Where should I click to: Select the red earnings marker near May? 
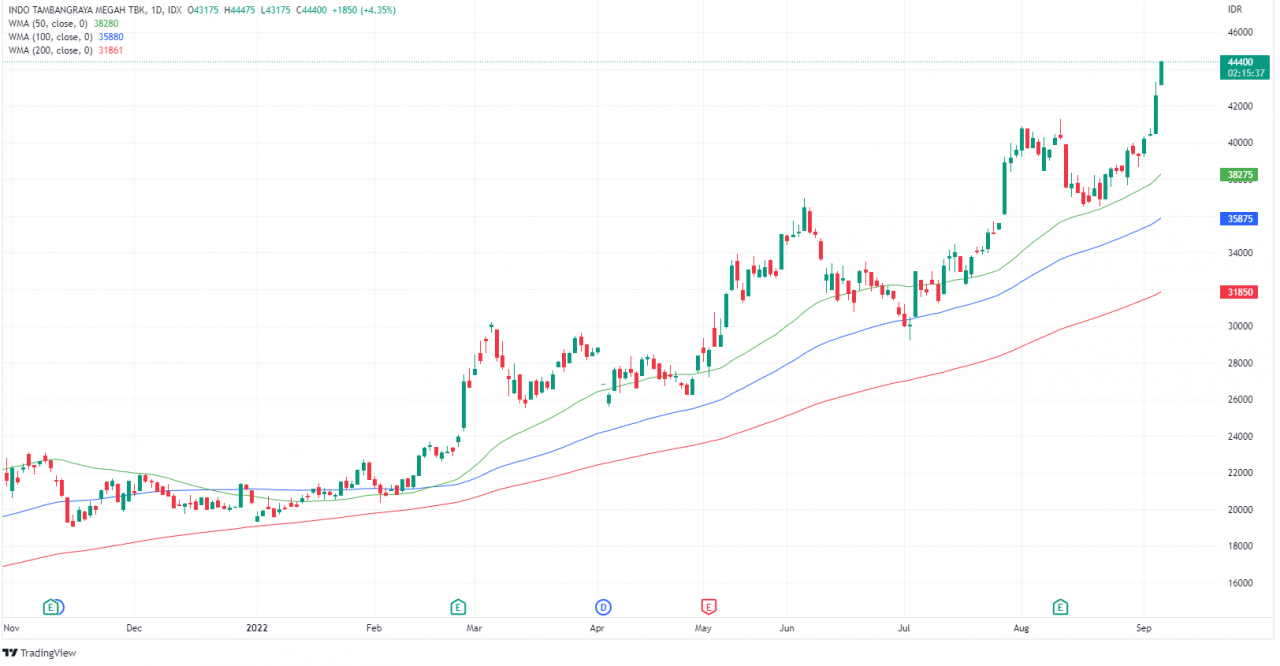[x=709, y=606]
